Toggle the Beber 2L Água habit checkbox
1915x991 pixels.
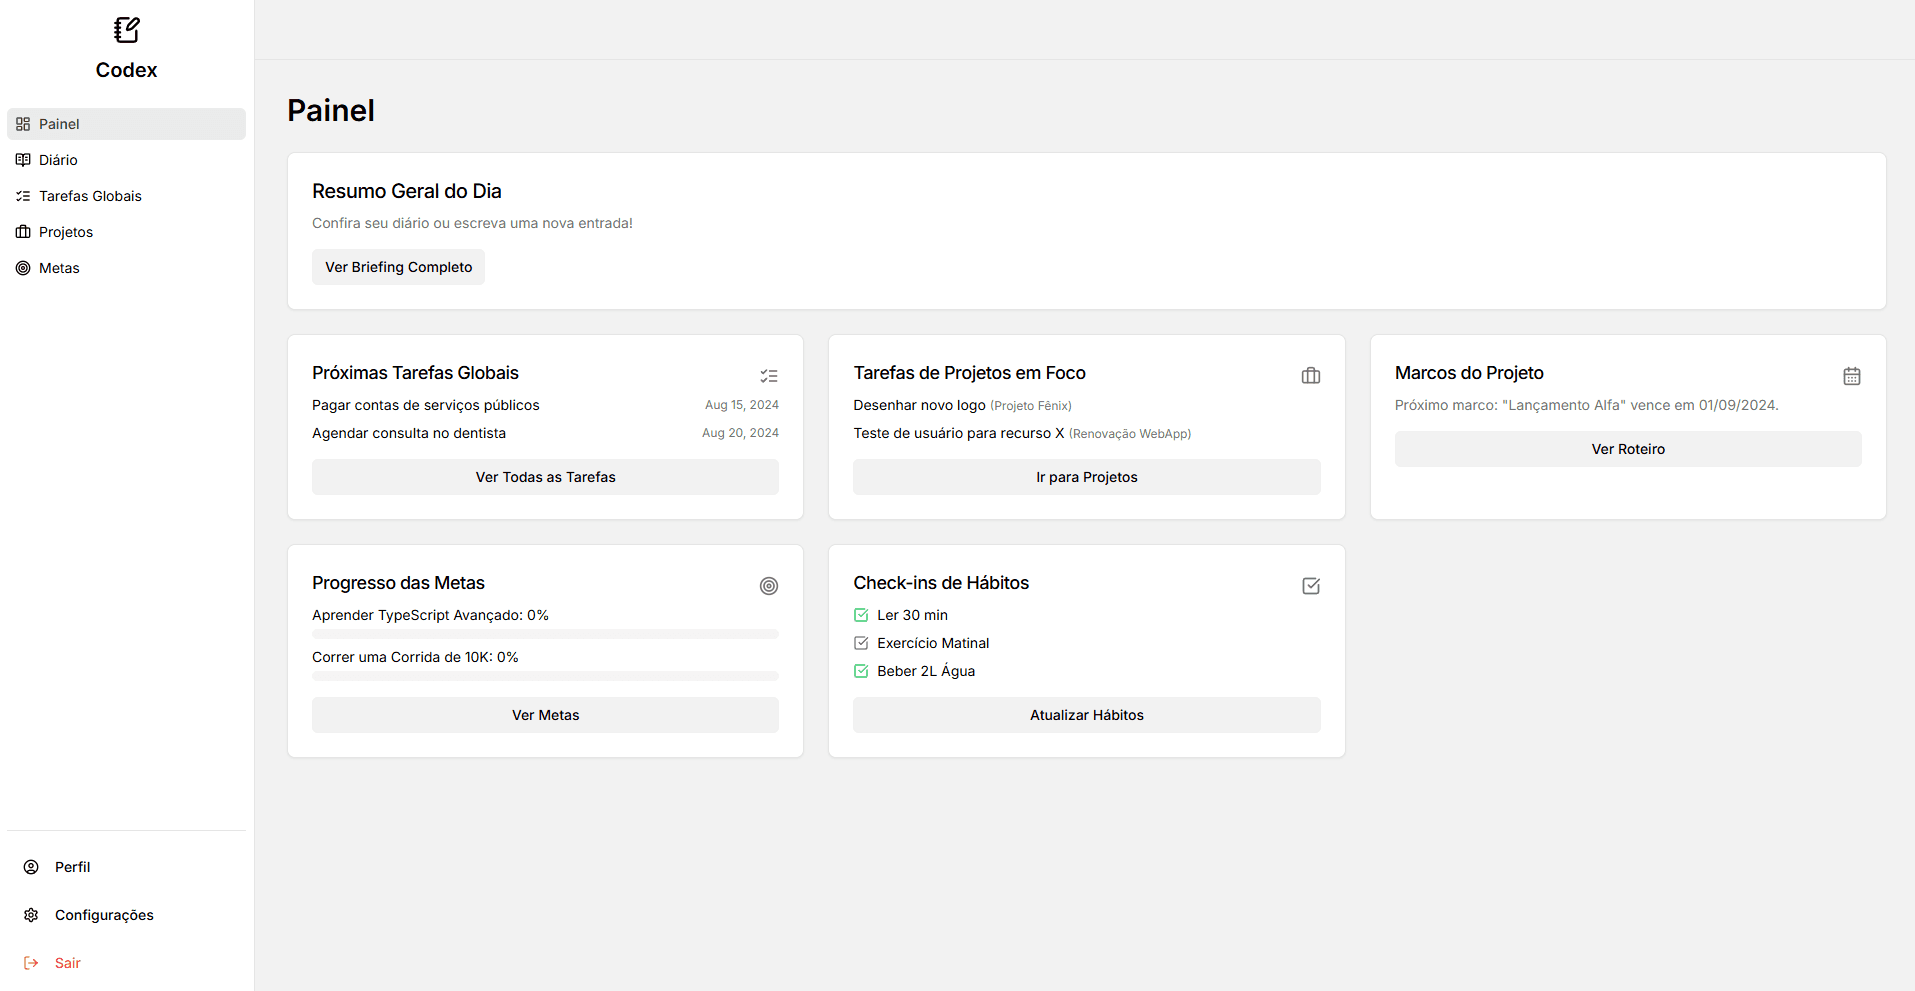point(861,671)
